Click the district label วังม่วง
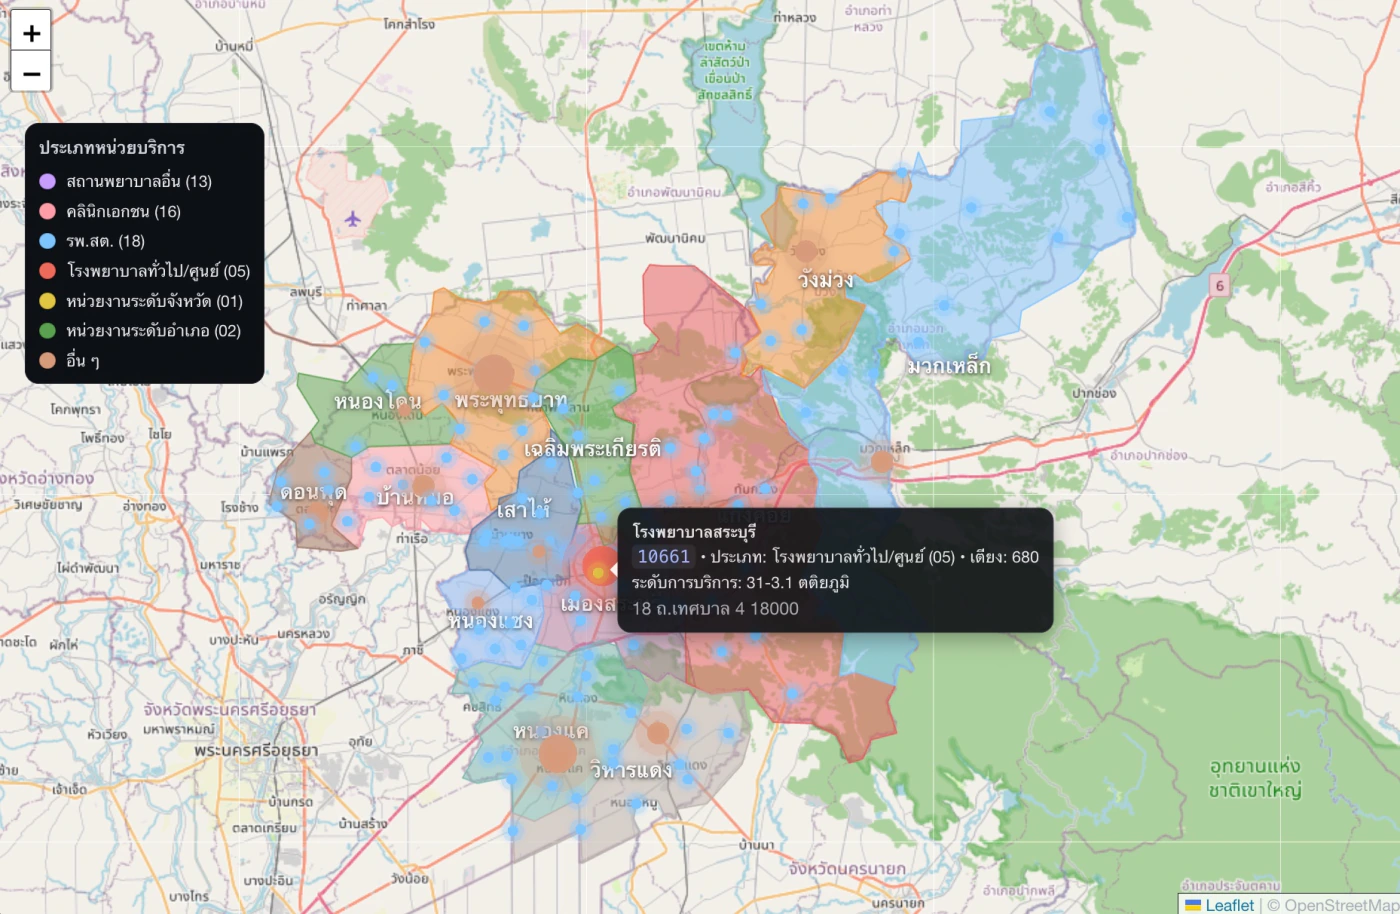This screenshot has width=1400, height=914. pos(826,279)
